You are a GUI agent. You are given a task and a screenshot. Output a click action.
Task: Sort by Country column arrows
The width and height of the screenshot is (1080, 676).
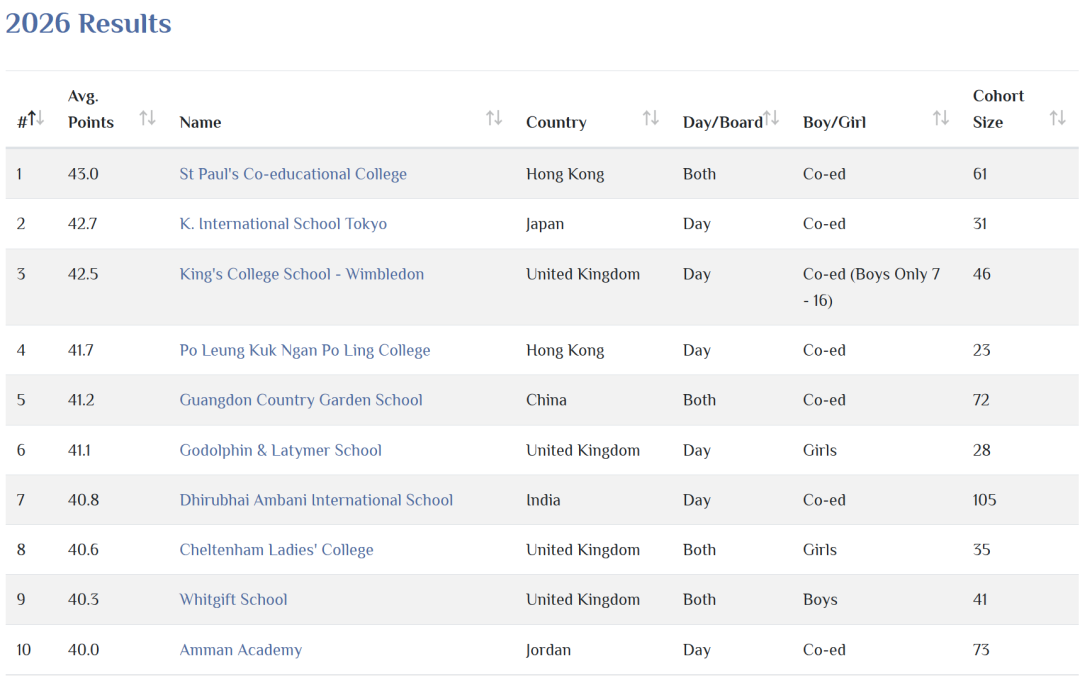651,118
